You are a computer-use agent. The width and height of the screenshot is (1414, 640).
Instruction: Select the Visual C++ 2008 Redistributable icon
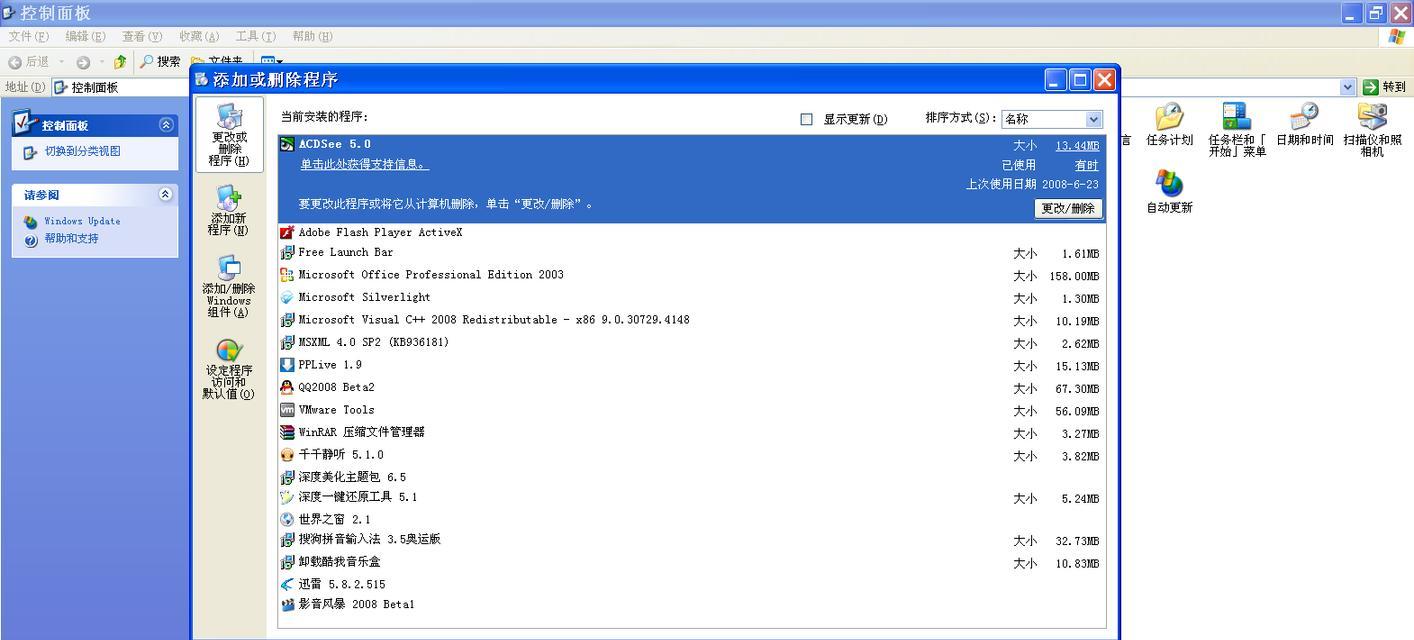287,320
